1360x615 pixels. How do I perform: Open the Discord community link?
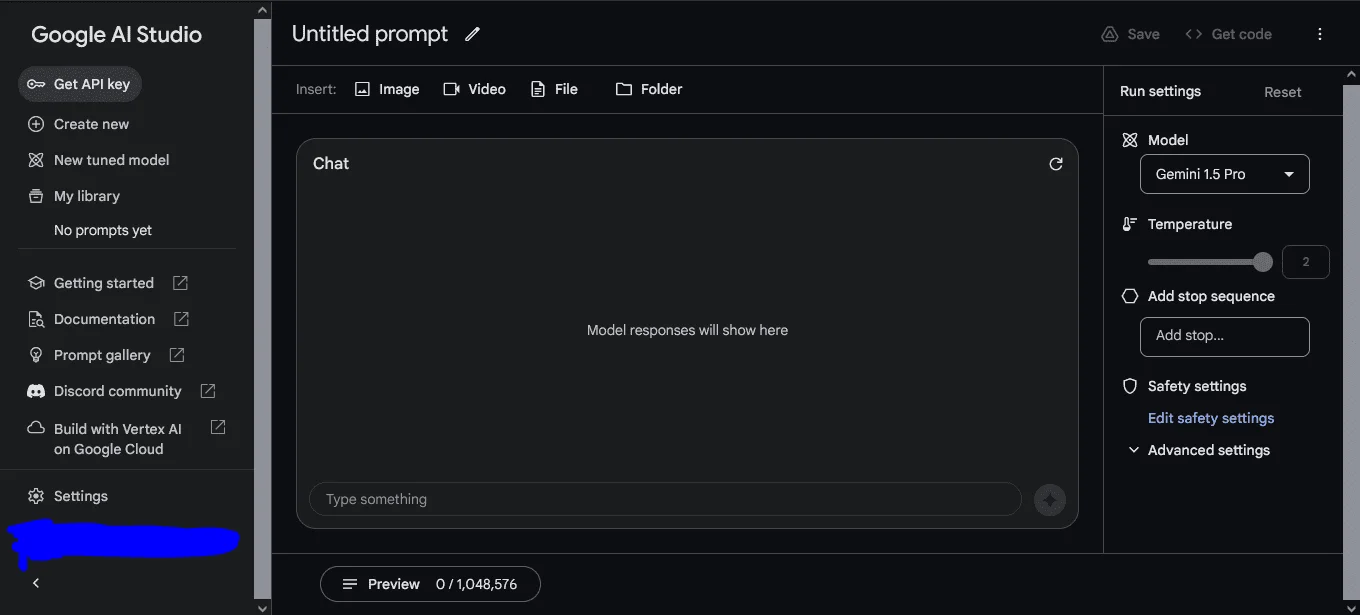click(x=118, y=391)
